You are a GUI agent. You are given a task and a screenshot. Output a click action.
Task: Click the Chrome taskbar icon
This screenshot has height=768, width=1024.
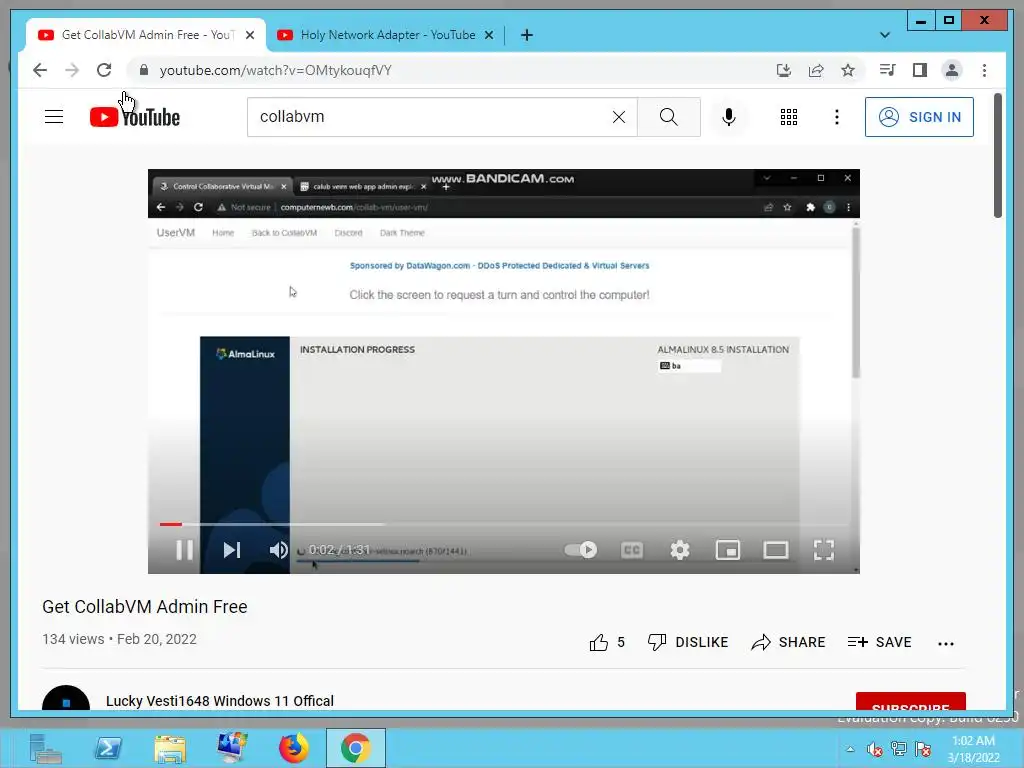pos(356,748)
